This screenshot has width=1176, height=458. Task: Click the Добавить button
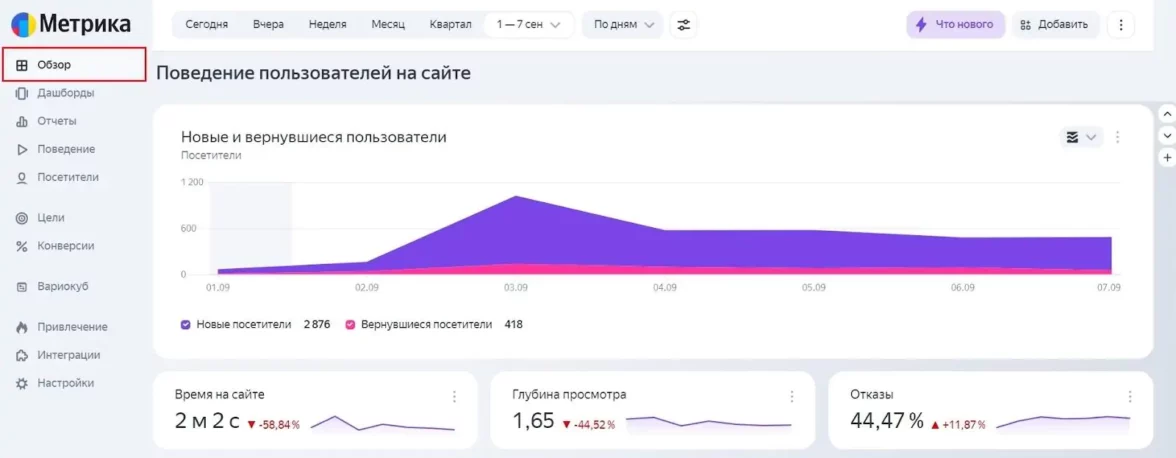(1055, 24)
